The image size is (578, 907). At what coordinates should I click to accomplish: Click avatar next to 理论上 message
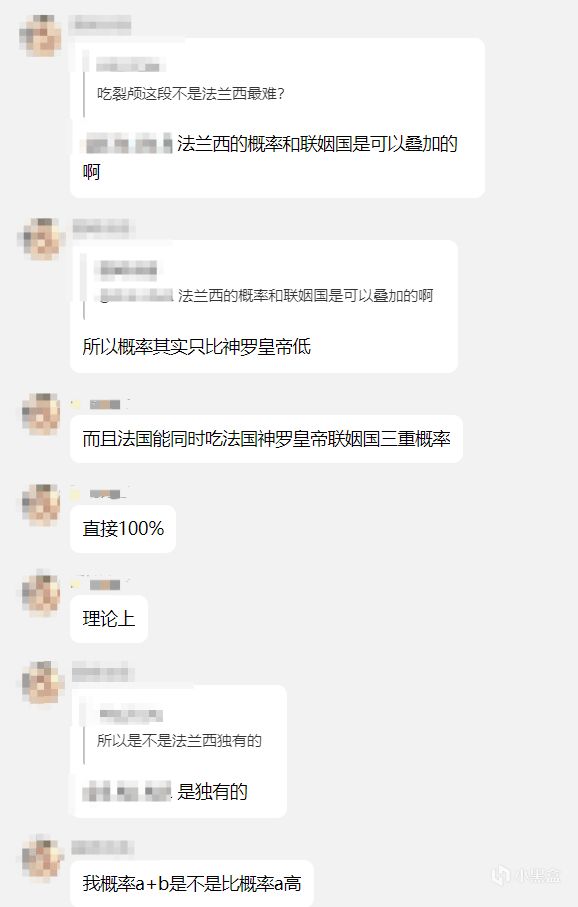click(41, 593)
